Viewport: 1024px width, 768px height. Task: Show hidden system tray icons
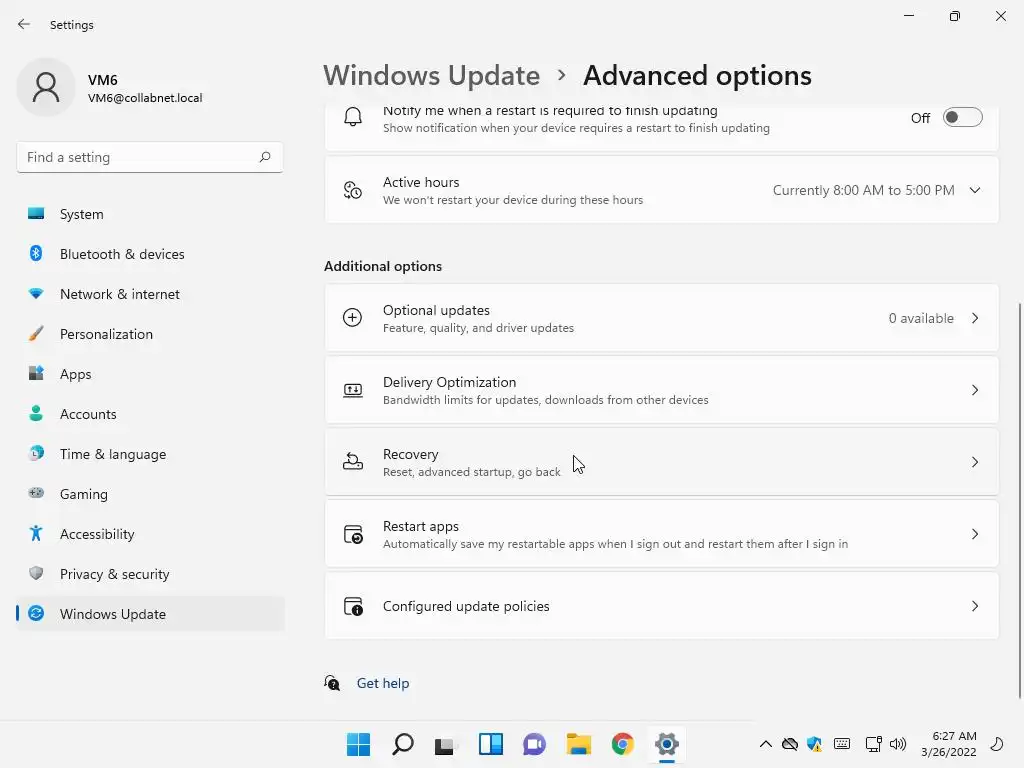pos(765,744)
